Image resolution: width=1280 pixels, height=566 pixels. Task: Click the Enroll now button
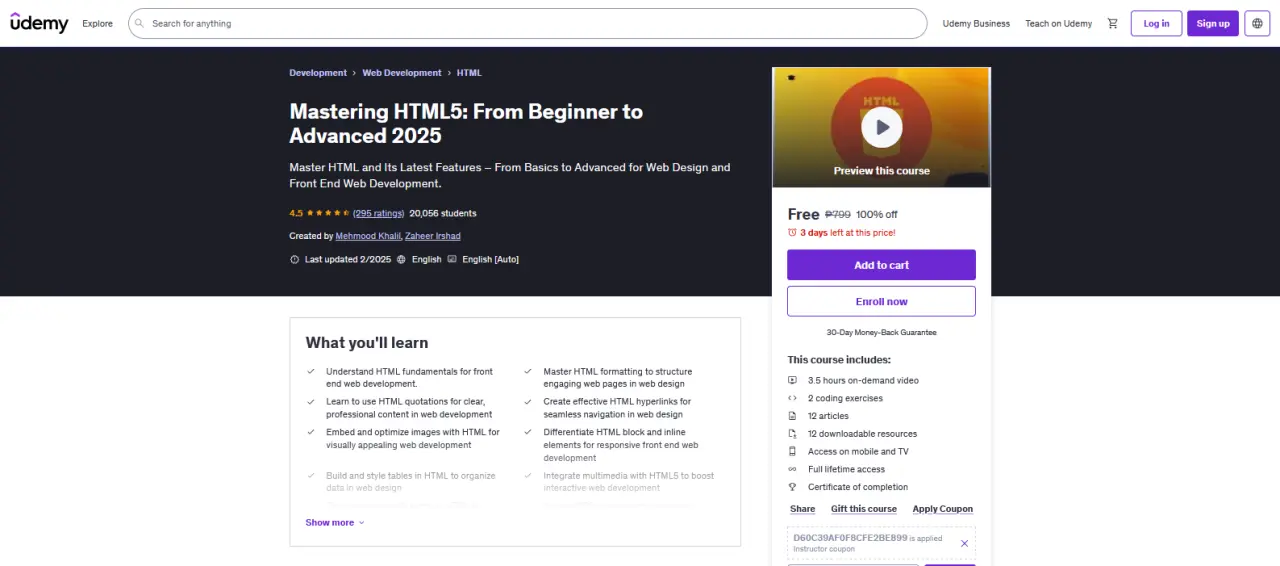[x=881, y=301]
